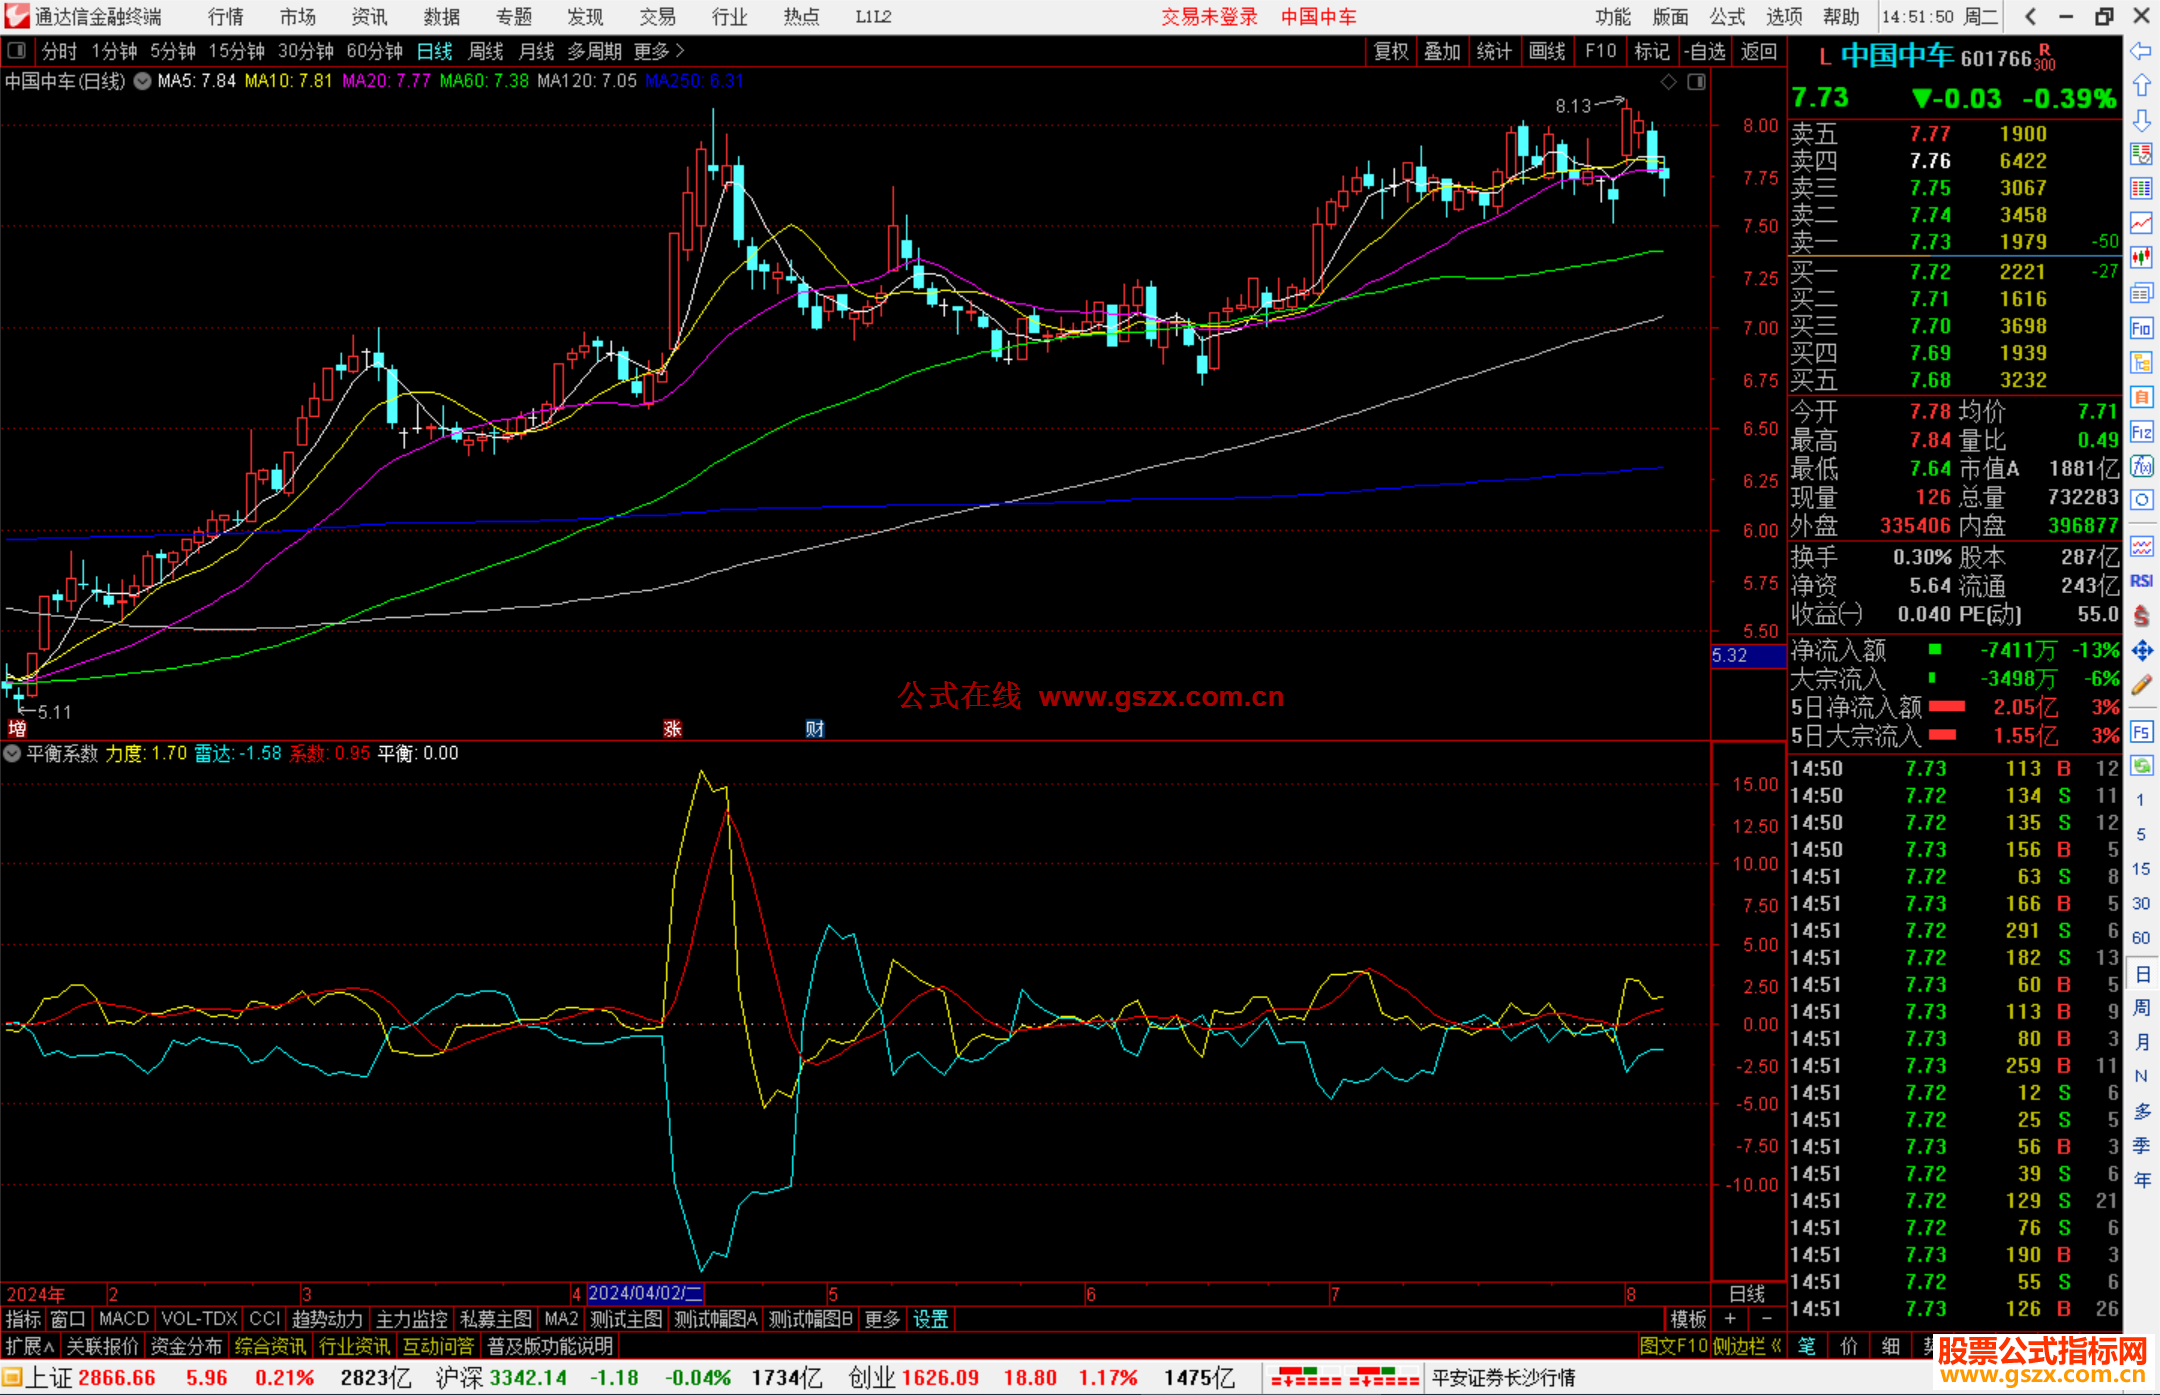Click the F12 sidebar icon
This screenshot has height=1395, width=2160.
[2141, 432]
